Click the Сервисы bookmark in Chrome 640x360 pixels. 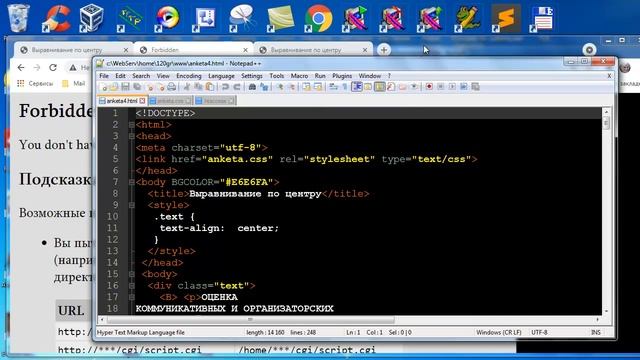point(36,84)
